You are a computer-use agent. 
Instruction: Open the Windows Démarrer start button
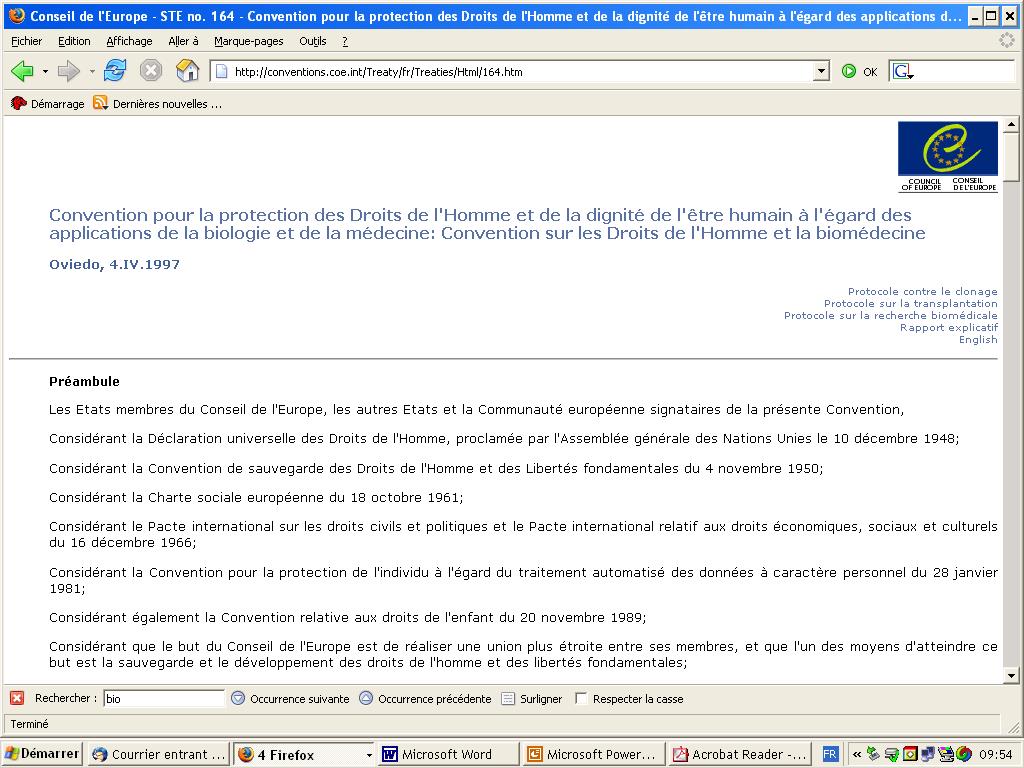[42, 754]
